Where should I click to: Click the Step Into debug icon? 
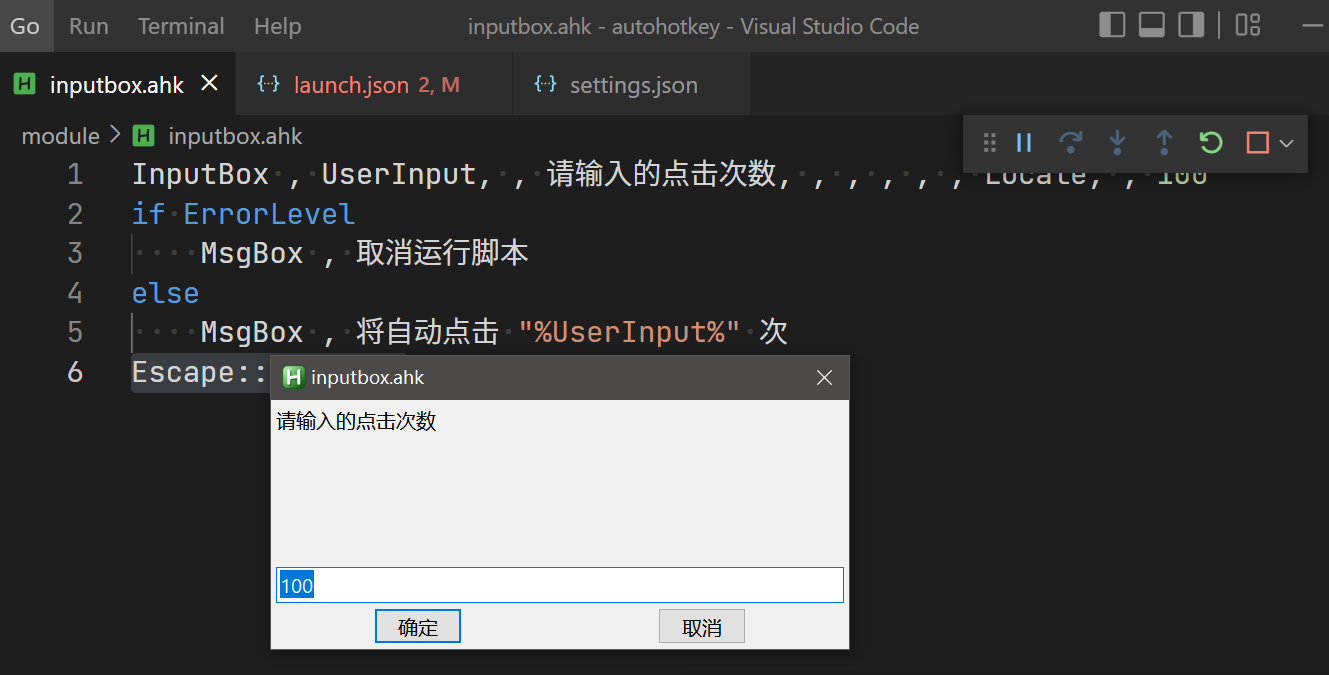[1117, 143]
